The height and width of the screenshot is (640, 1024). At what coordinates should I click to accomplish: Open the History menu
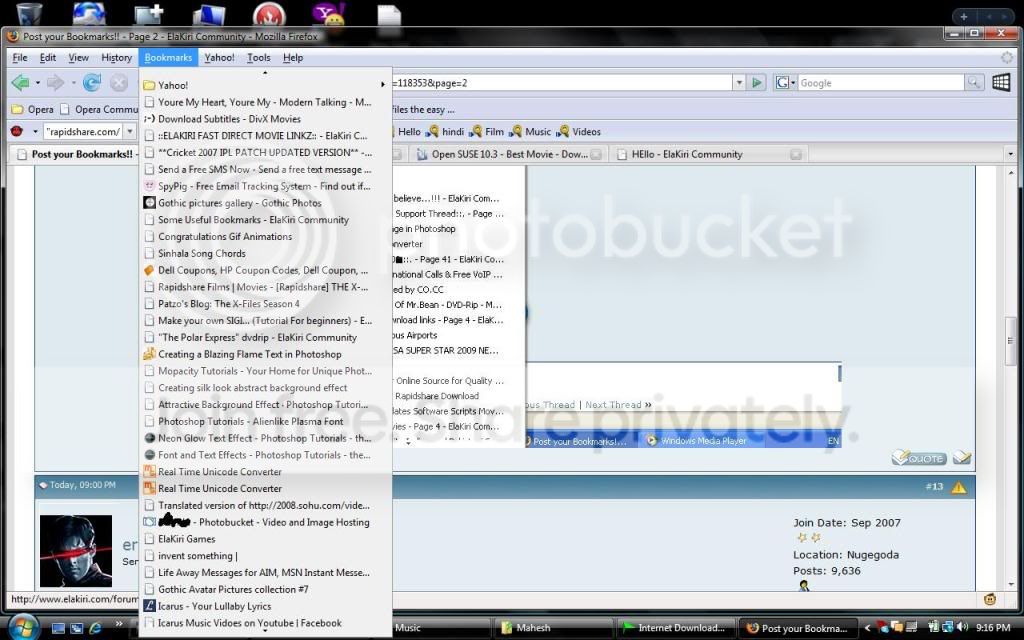click(116, 57)
